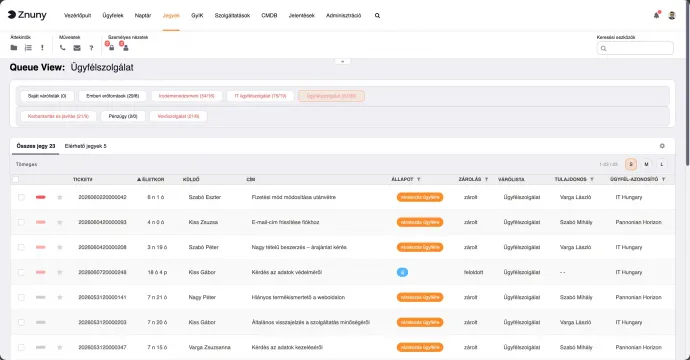The image size is (690, 360).
Task: Click the question mark action icon
Action: pos(91,48)
